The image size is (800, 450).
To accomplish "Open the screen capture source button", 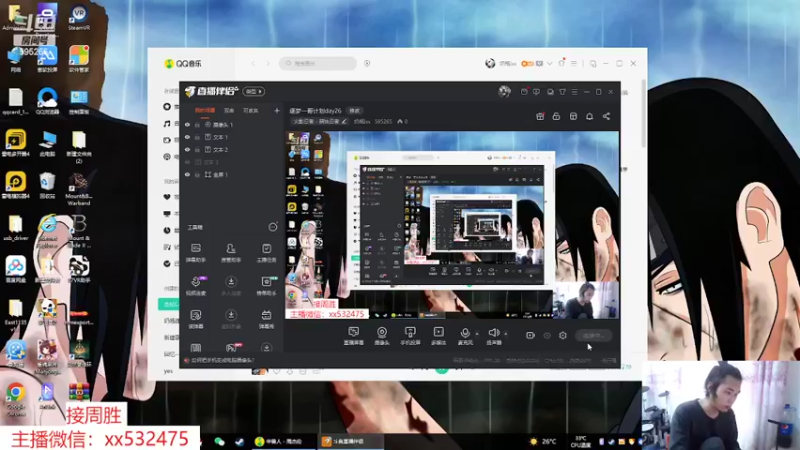I will click(354, 336).
